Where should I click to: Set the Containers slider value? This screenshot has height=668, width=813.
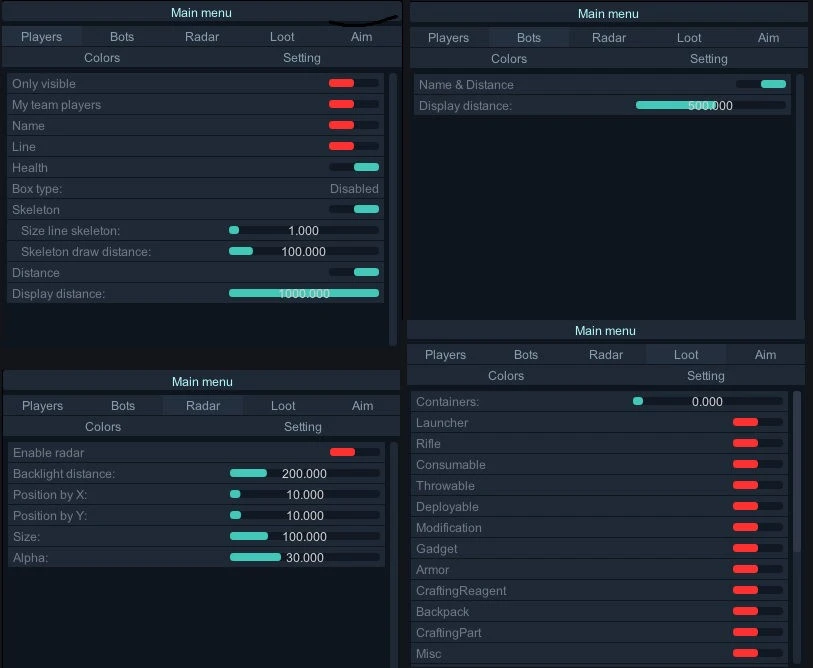707,401
